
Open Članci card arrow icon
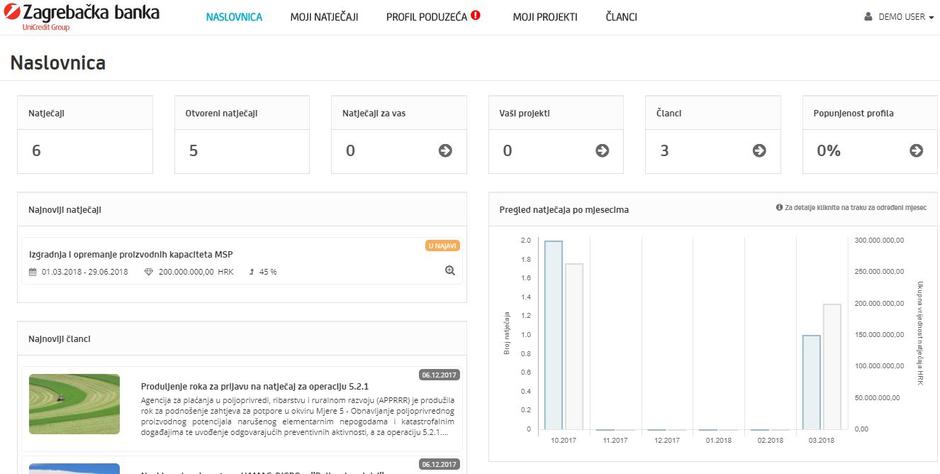tap(759, 151)
